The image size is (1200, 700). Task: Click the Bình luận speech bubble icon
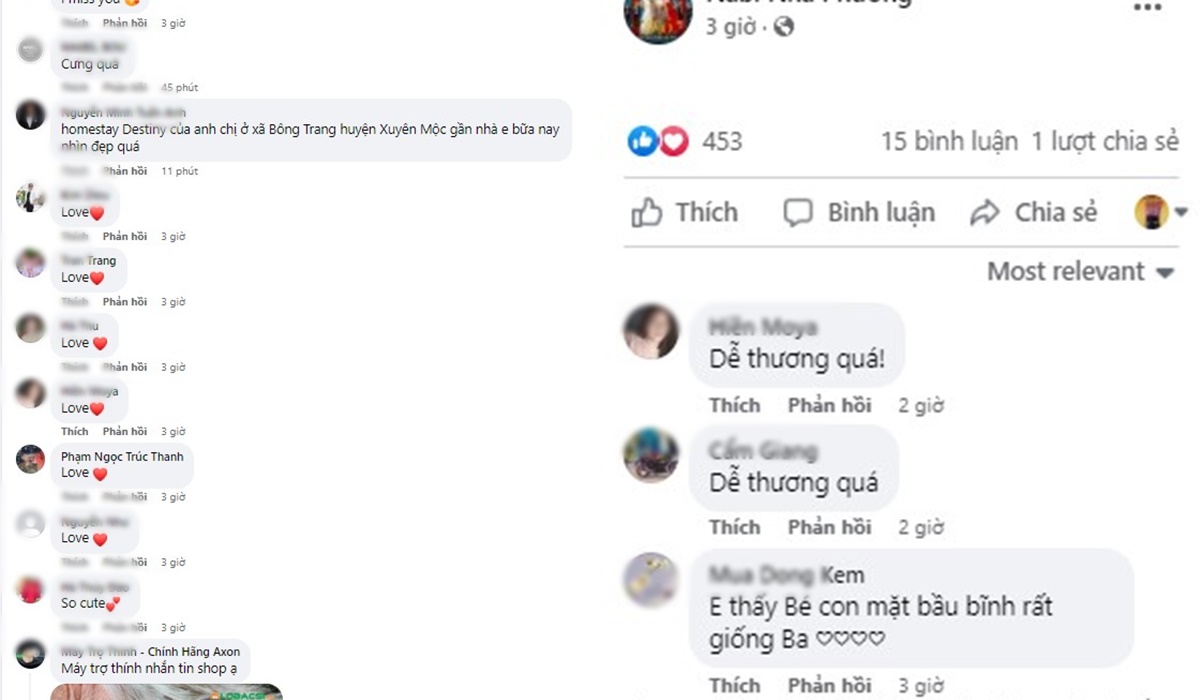(x=798, y=213)
